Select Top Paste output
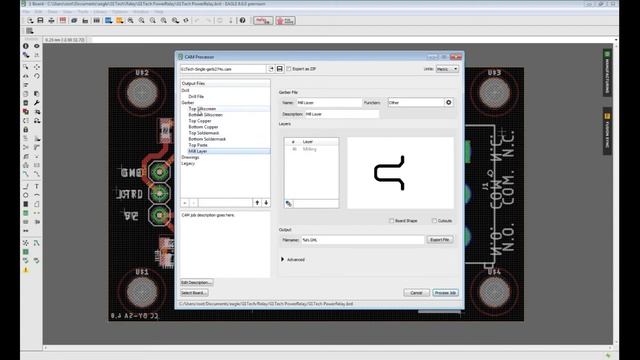The image size is (640, 360). tap(198, 145)
